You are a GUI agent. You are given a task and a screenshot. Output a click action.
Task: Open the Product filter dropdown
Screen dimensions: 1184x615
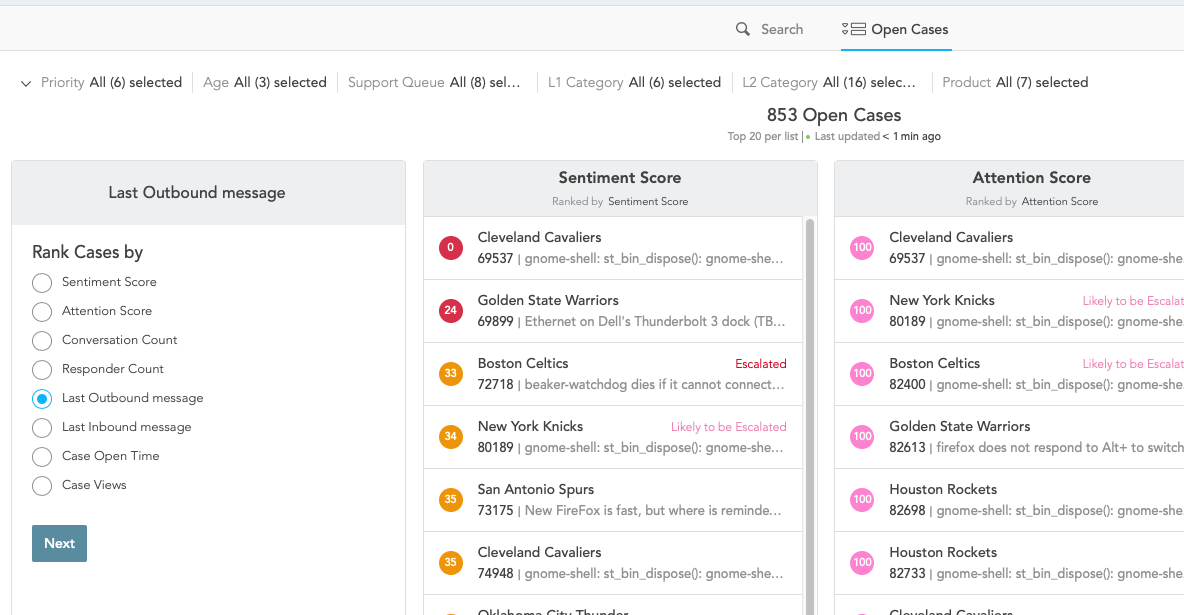tap(1015, 82)
